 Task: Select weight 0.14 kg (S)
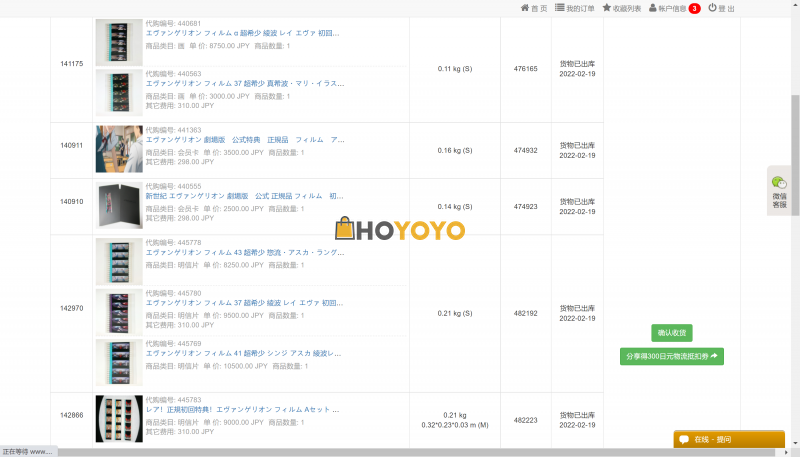[x=455, y=207]
